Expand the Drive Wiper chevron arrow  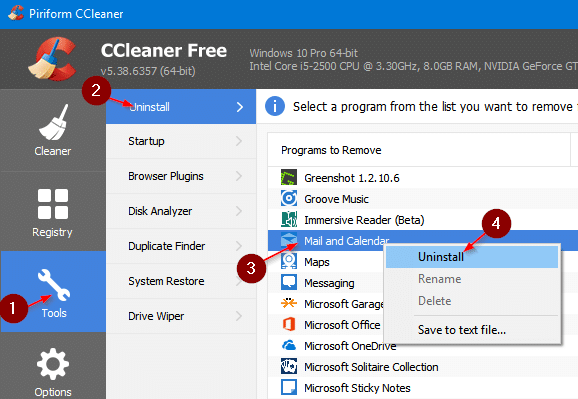pos(239,316)
